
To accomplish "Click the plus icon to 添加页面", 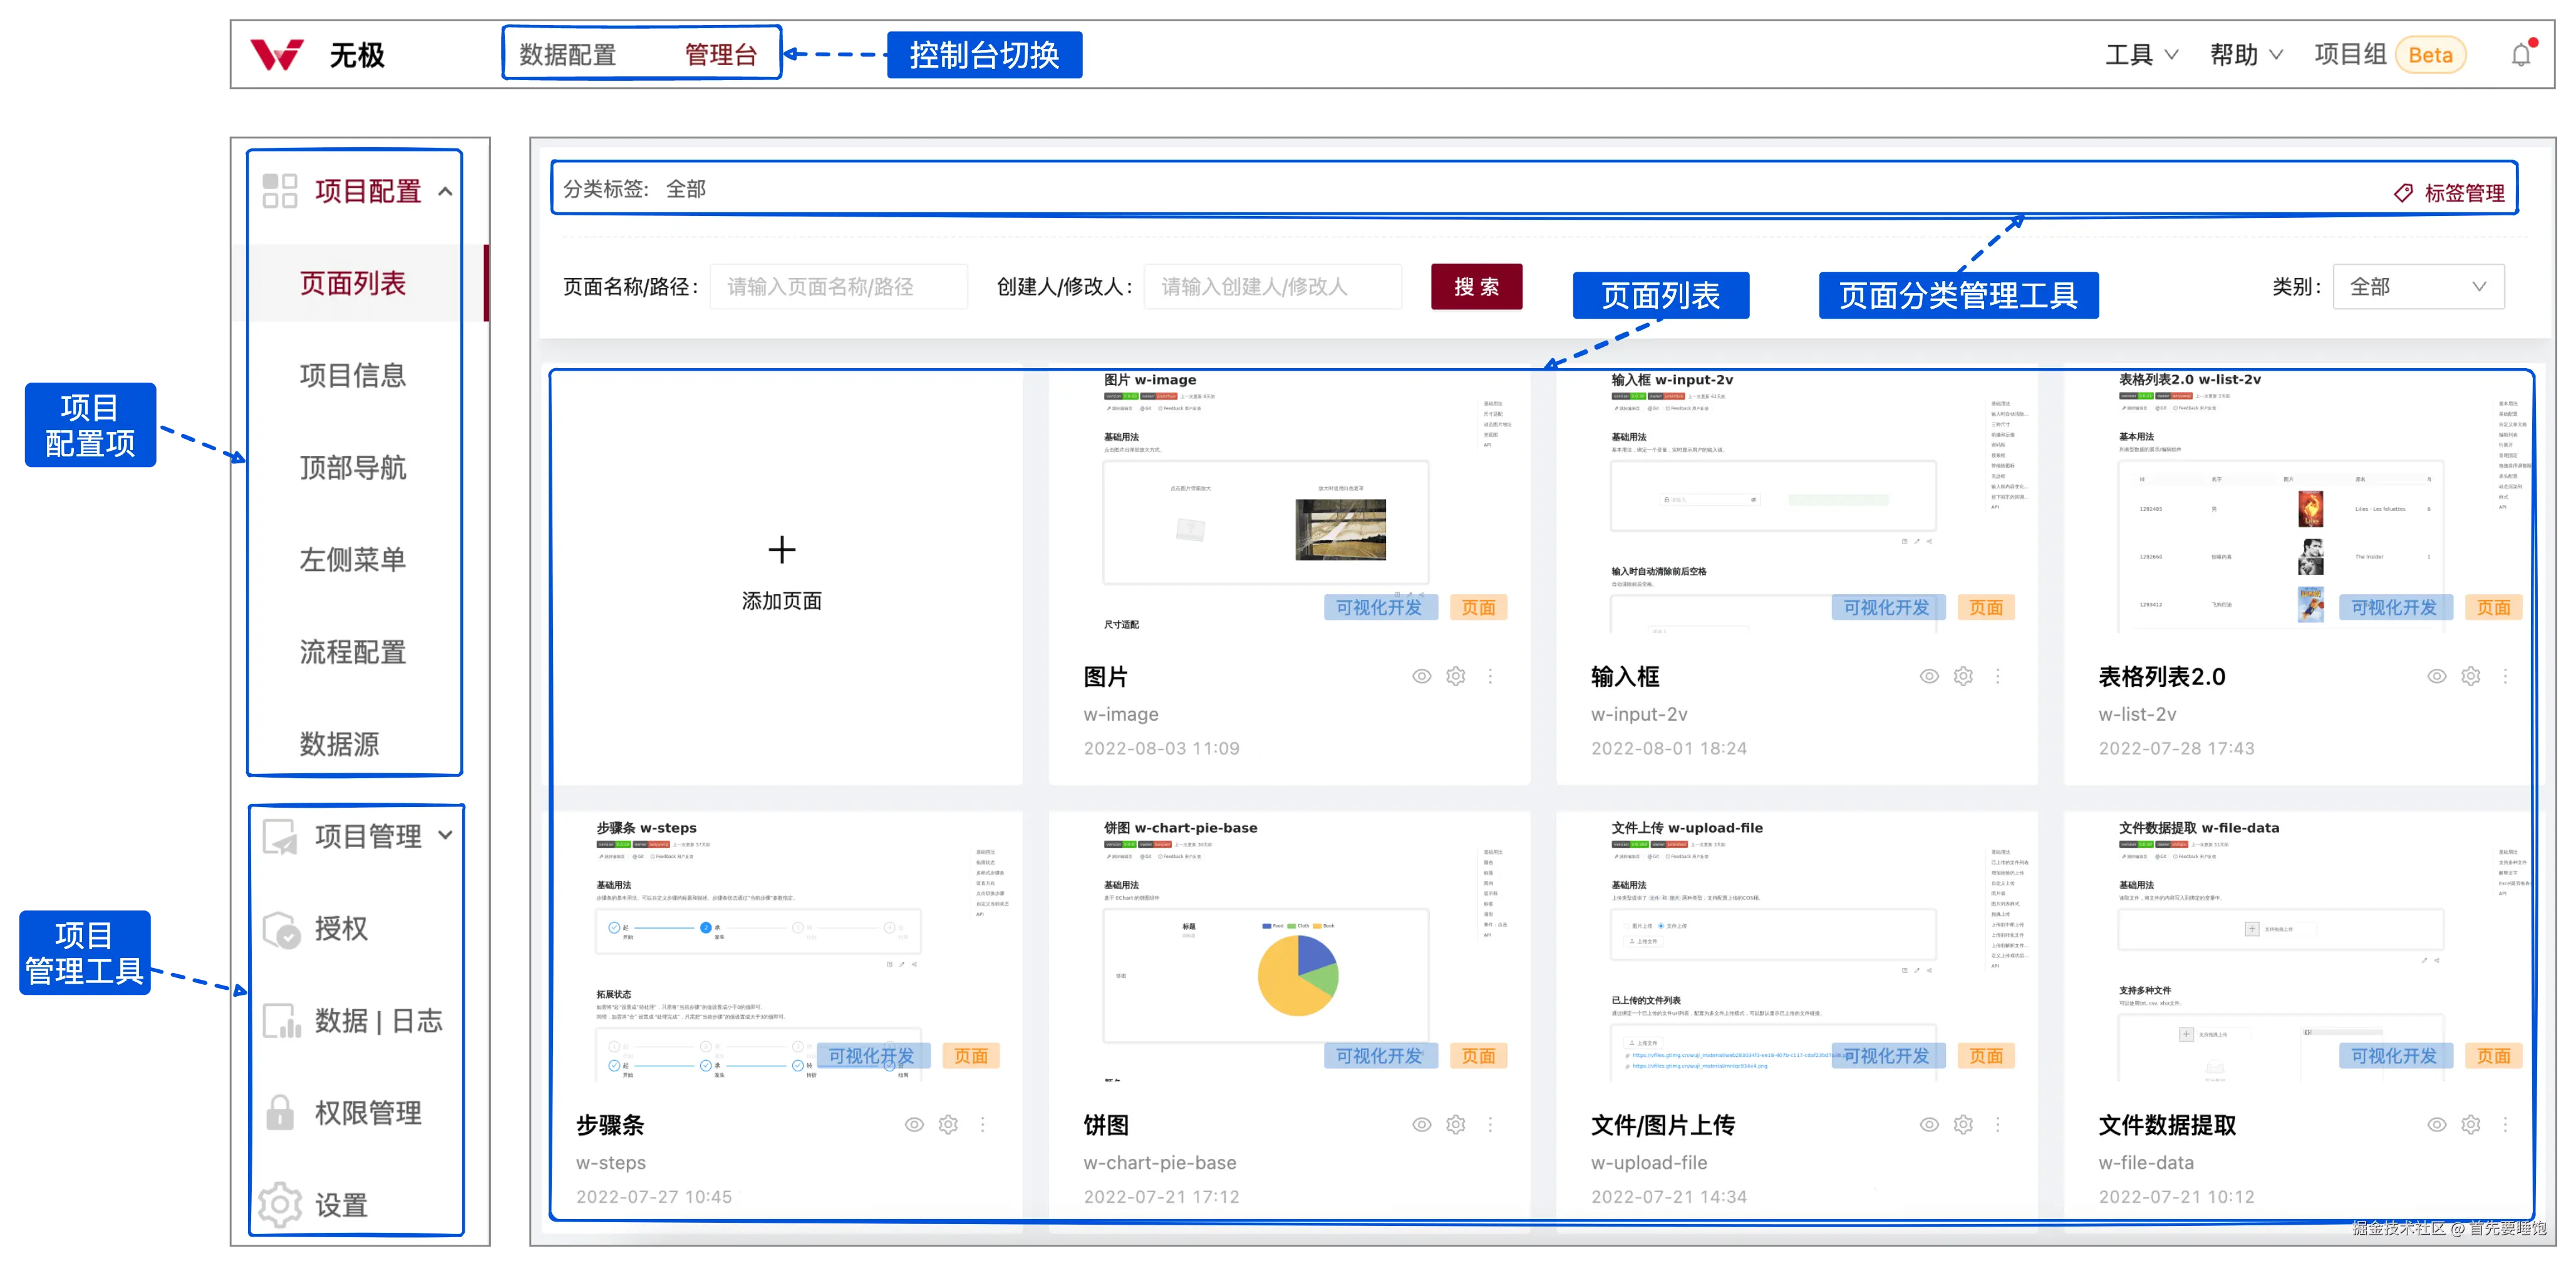I will click(x=782, y=550).
